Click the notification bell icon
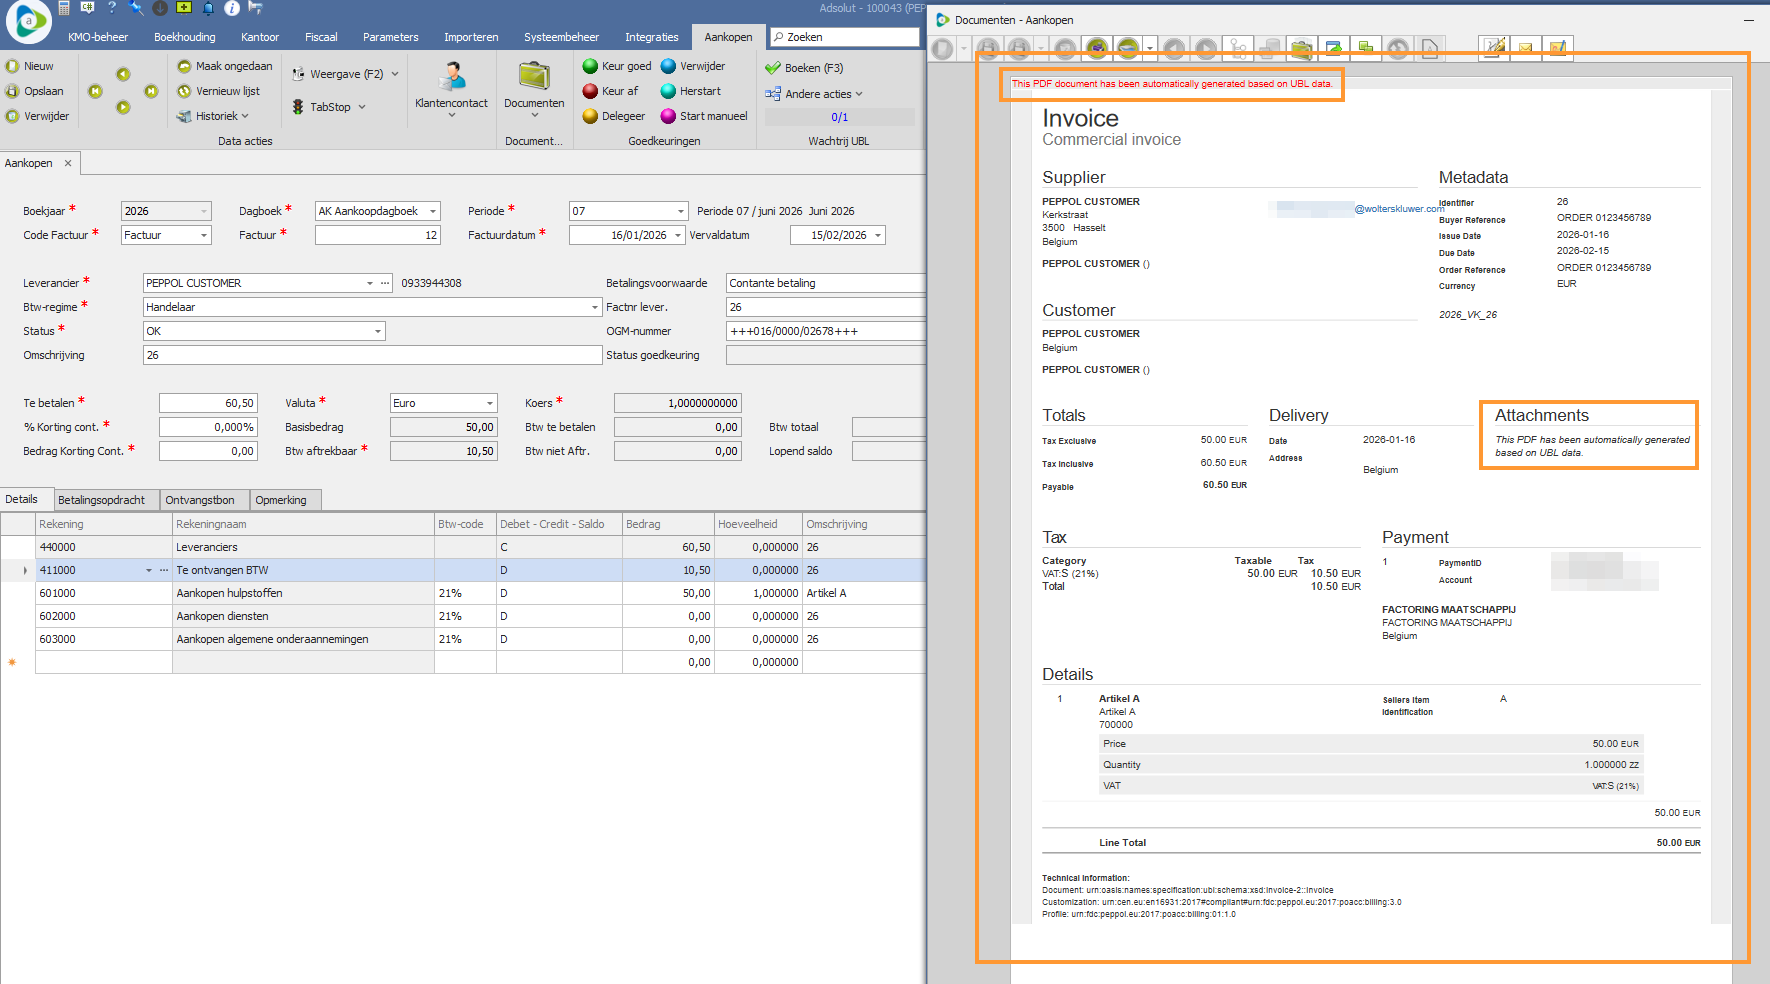Screen dimensions: 1770x984 (x=208, y=8)
